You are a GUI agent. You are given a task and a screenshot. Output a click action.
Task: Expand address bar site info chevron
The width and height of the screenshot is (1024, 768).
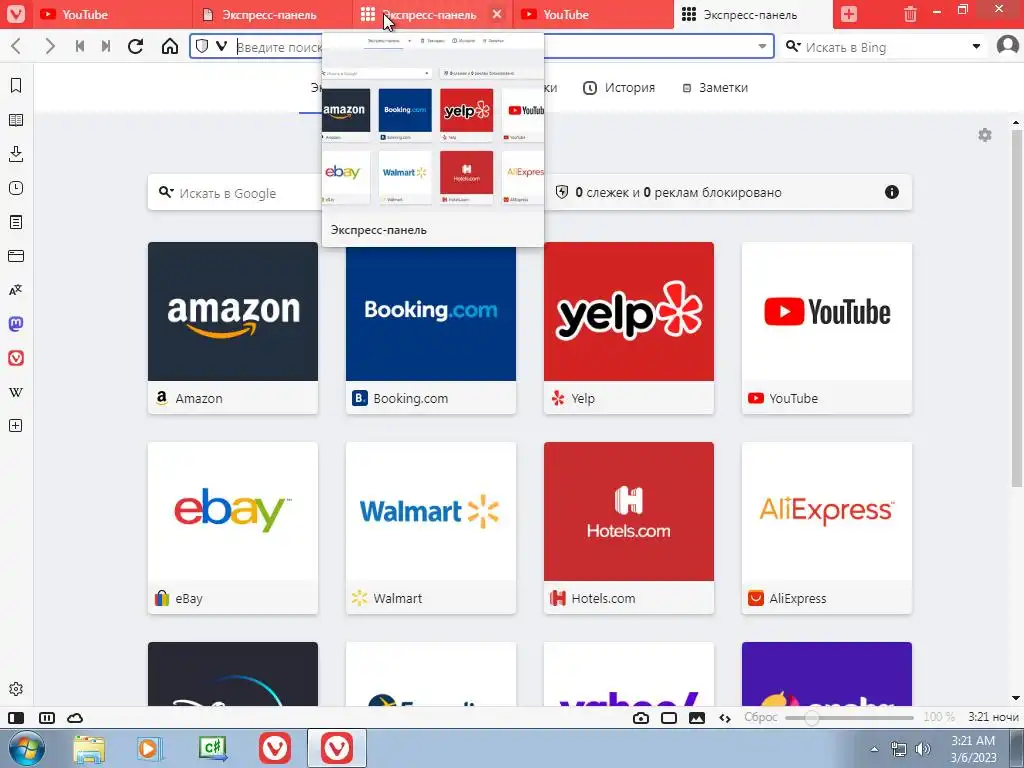point(221,46)
